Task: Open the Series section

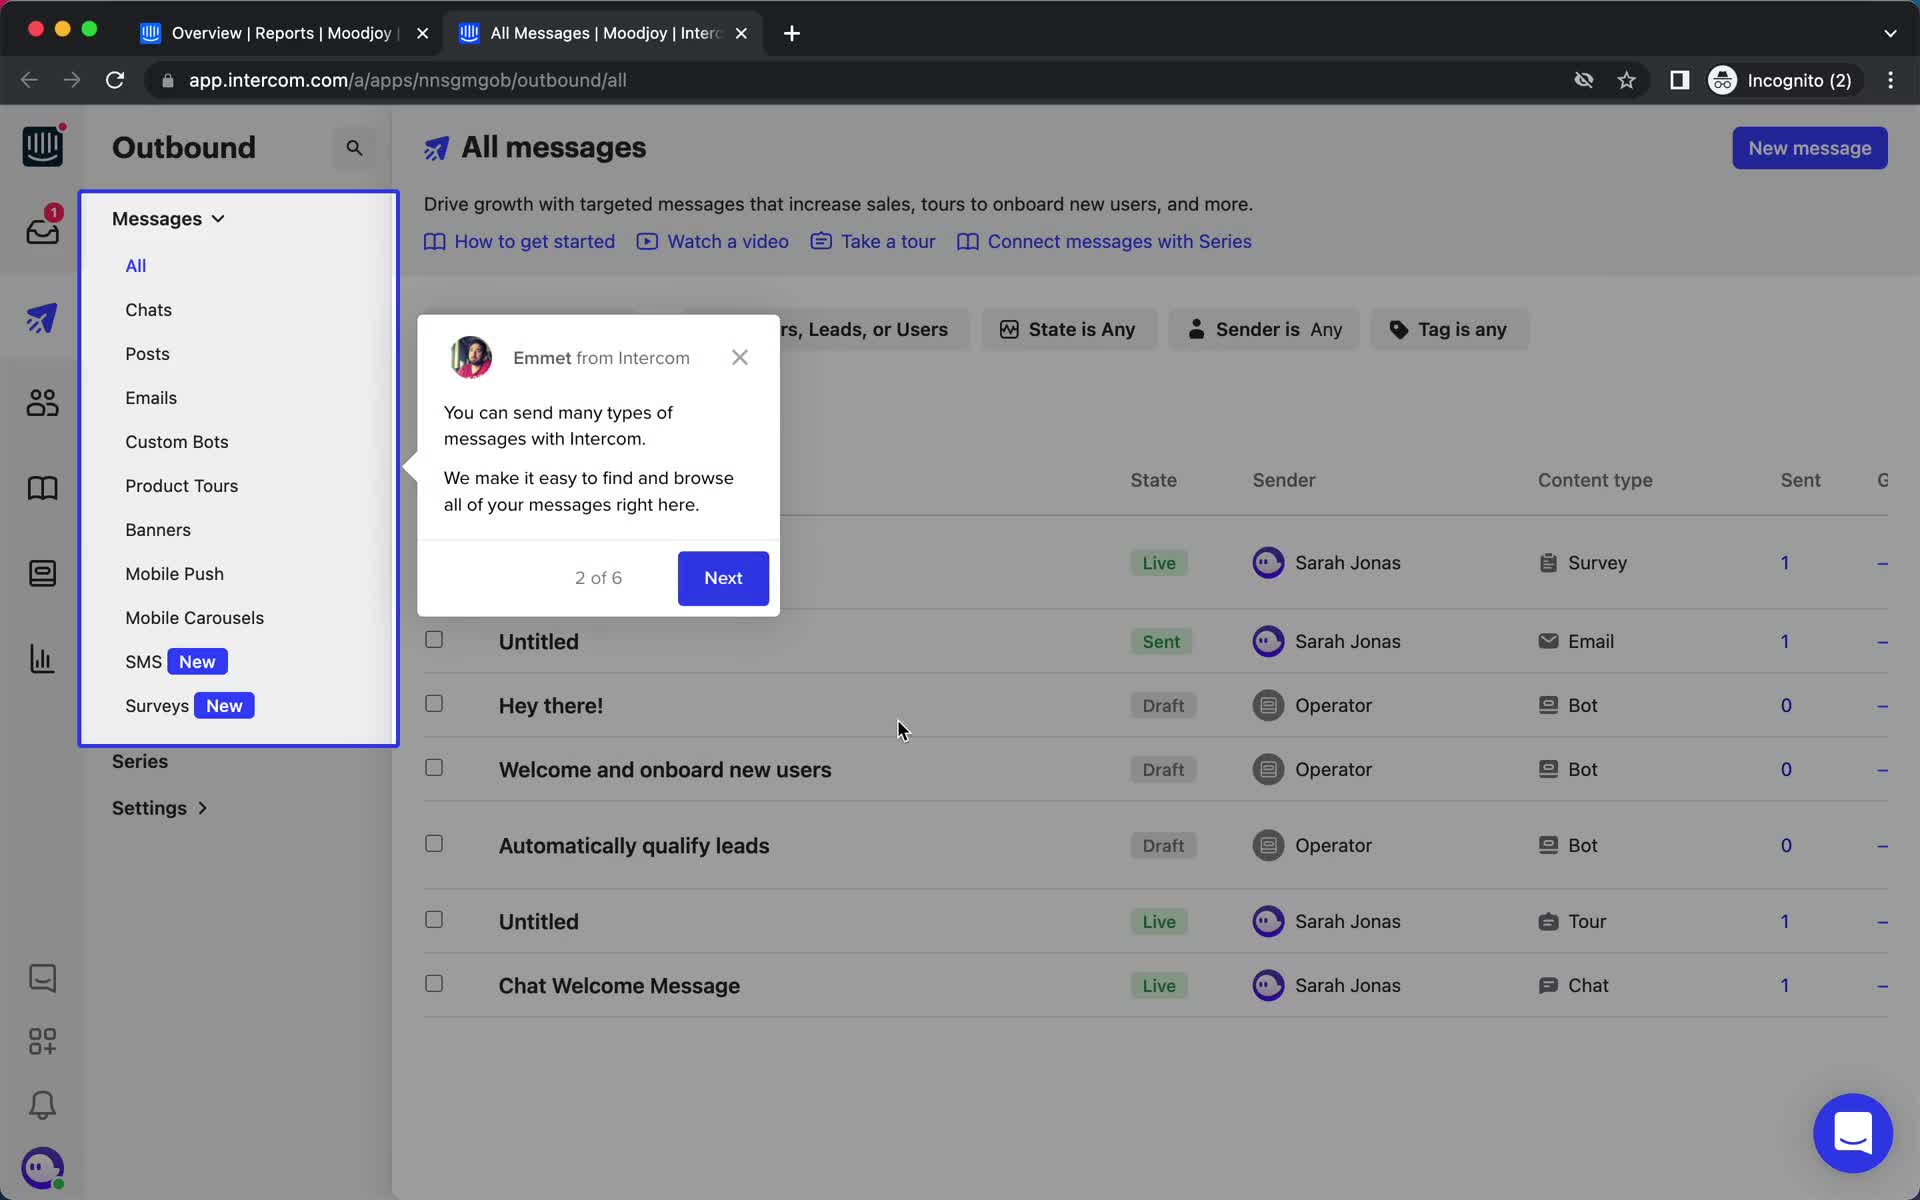Action: tap(140, 762)
